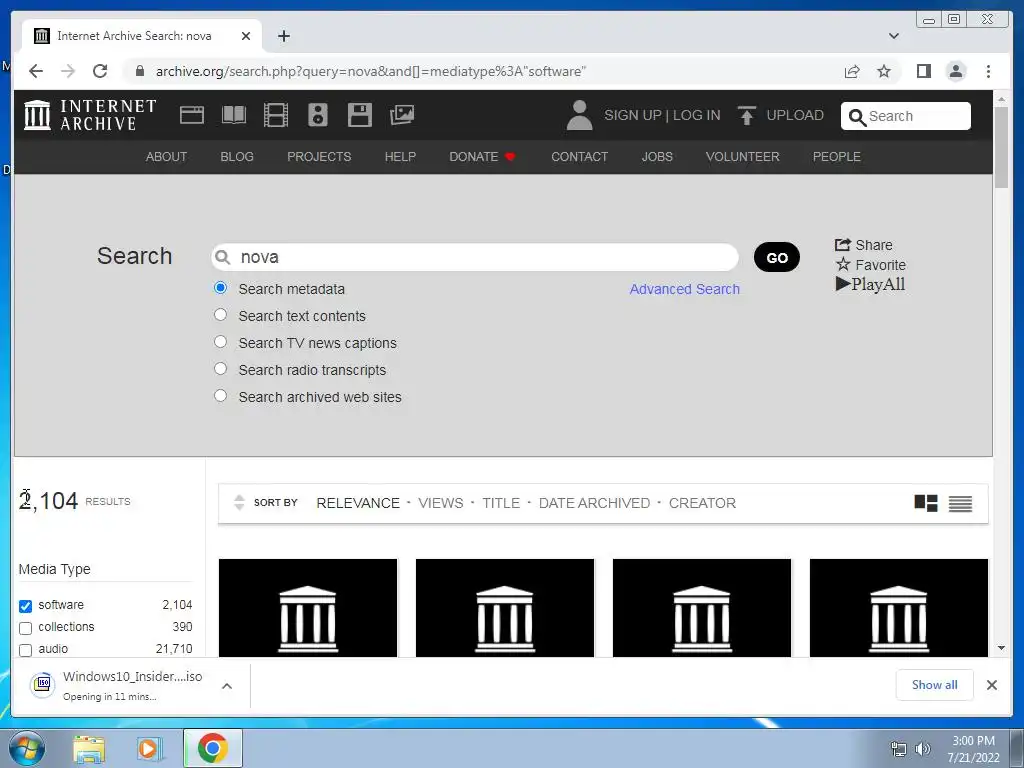
Task: Check the audio media type filter
Action: pyautogui.click(x=25, y=650)
